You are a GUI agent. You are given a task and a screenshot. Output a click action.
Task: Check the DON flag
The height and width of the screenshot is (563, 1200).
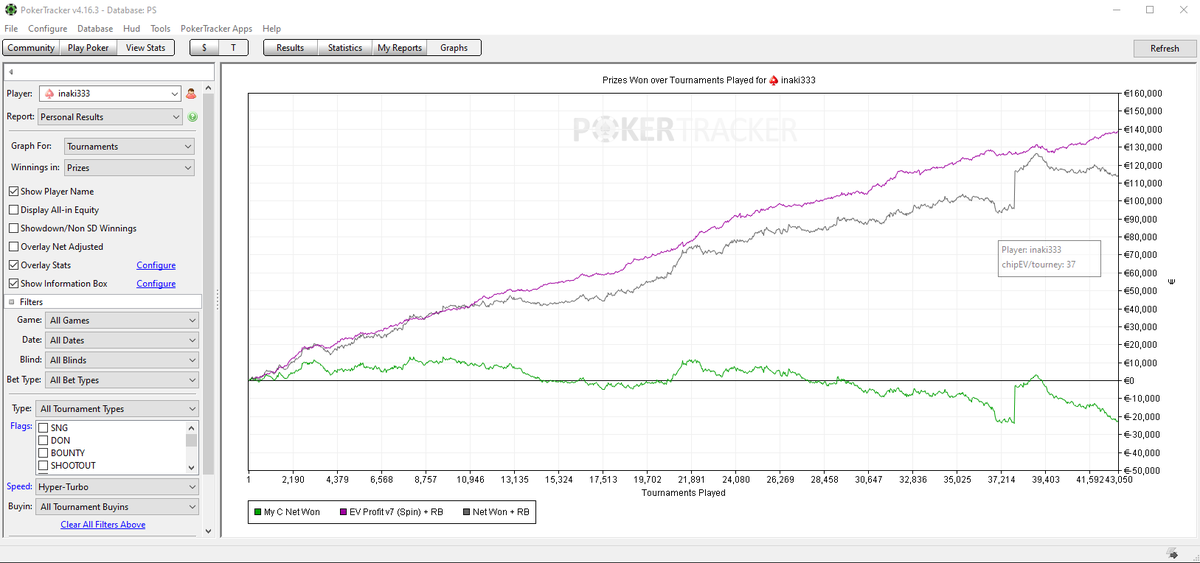pyautogui.click(x=43, y=440)
